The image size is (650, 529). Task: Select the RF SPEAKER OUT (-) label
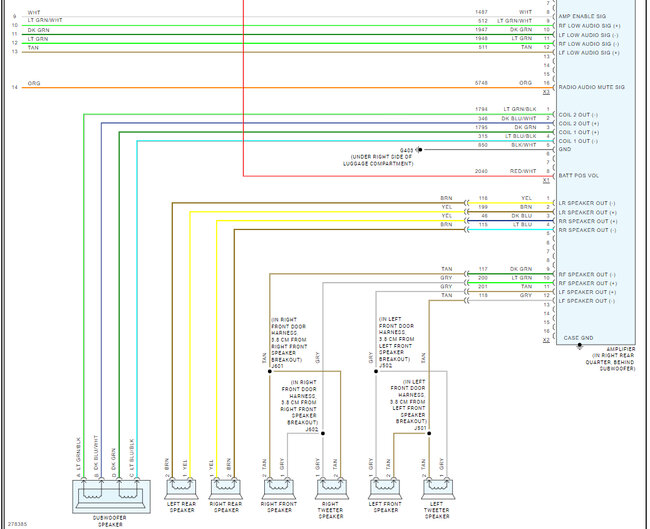pos(587,274)
